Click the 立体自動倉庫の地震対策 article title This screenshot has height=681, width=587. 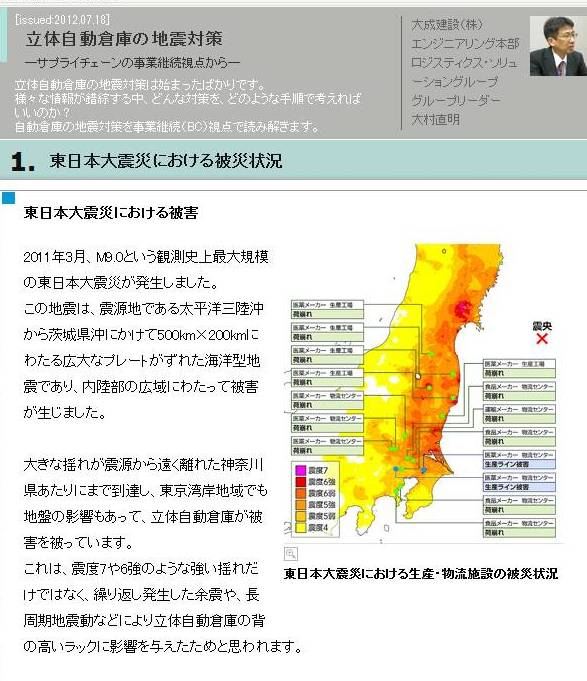[x=124, y=39]
